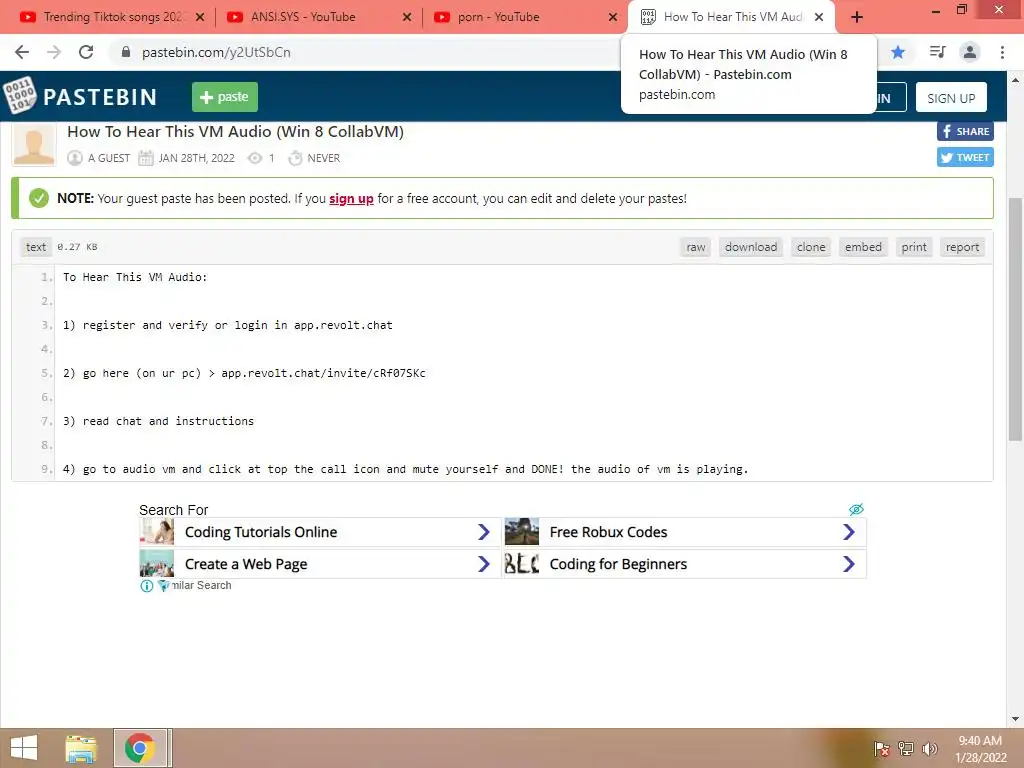This screenshot has width=1024, height=768.
Task: Open the media control playlist icon
Action: [x=937, y=52]
